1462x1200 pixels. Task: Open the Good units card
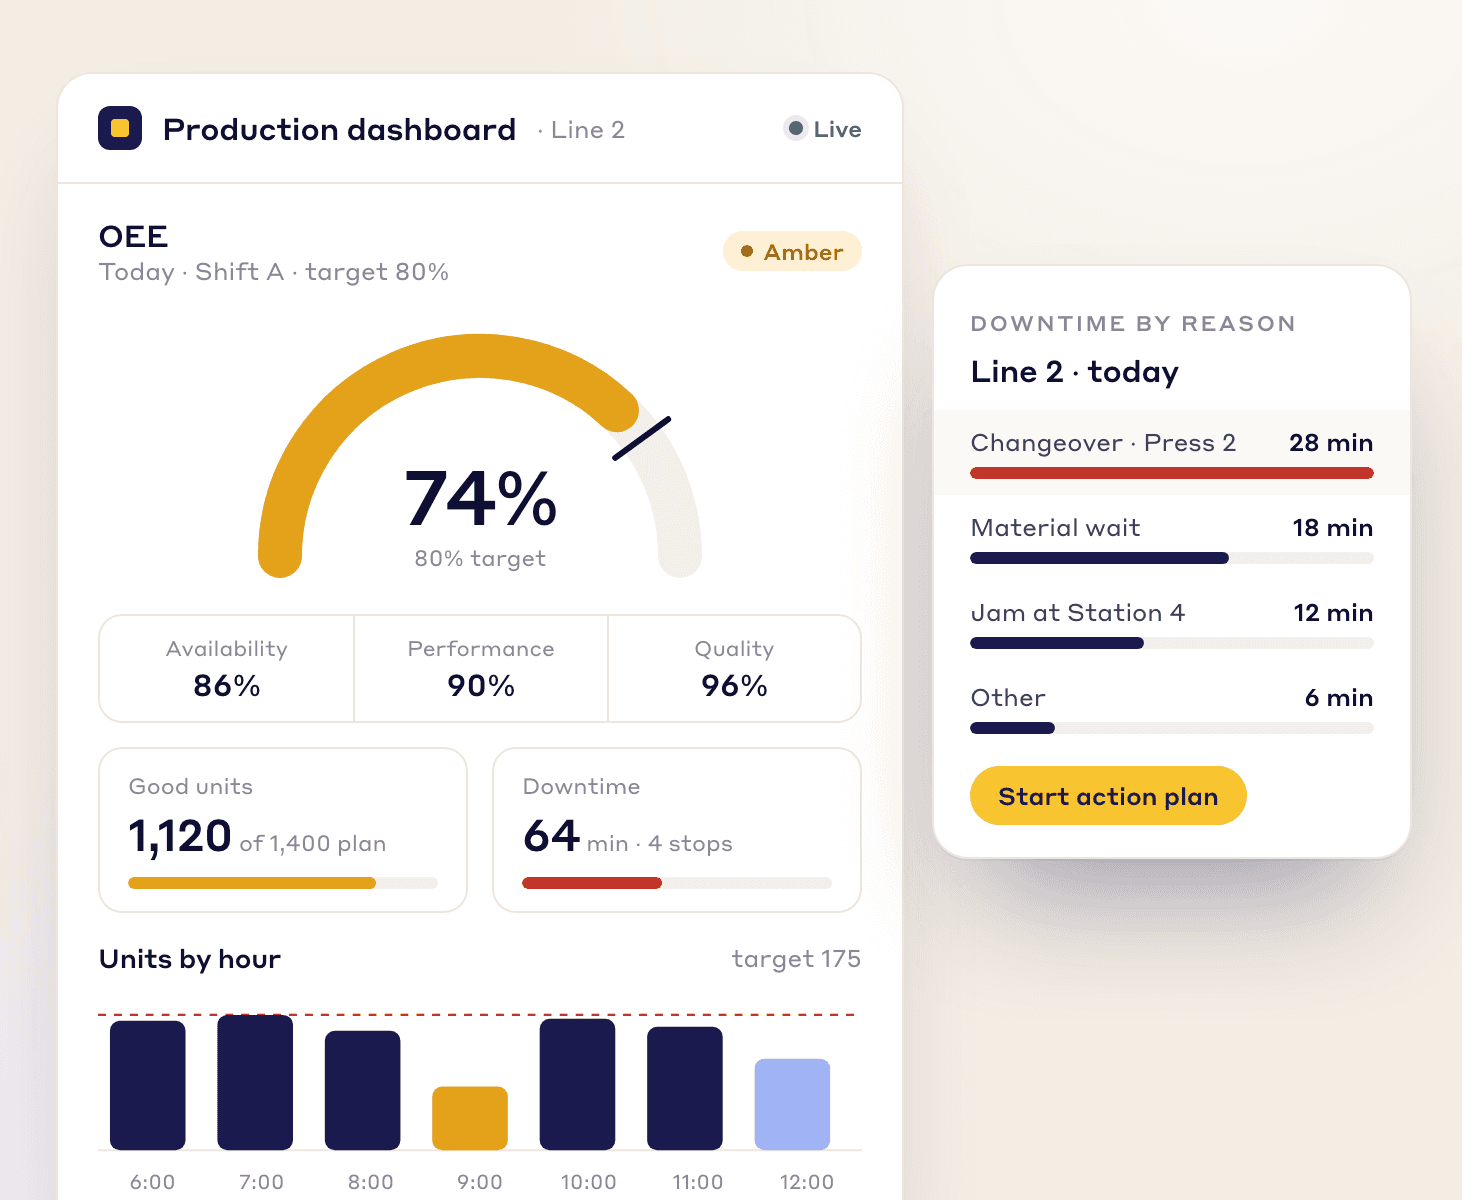point(283,830)
